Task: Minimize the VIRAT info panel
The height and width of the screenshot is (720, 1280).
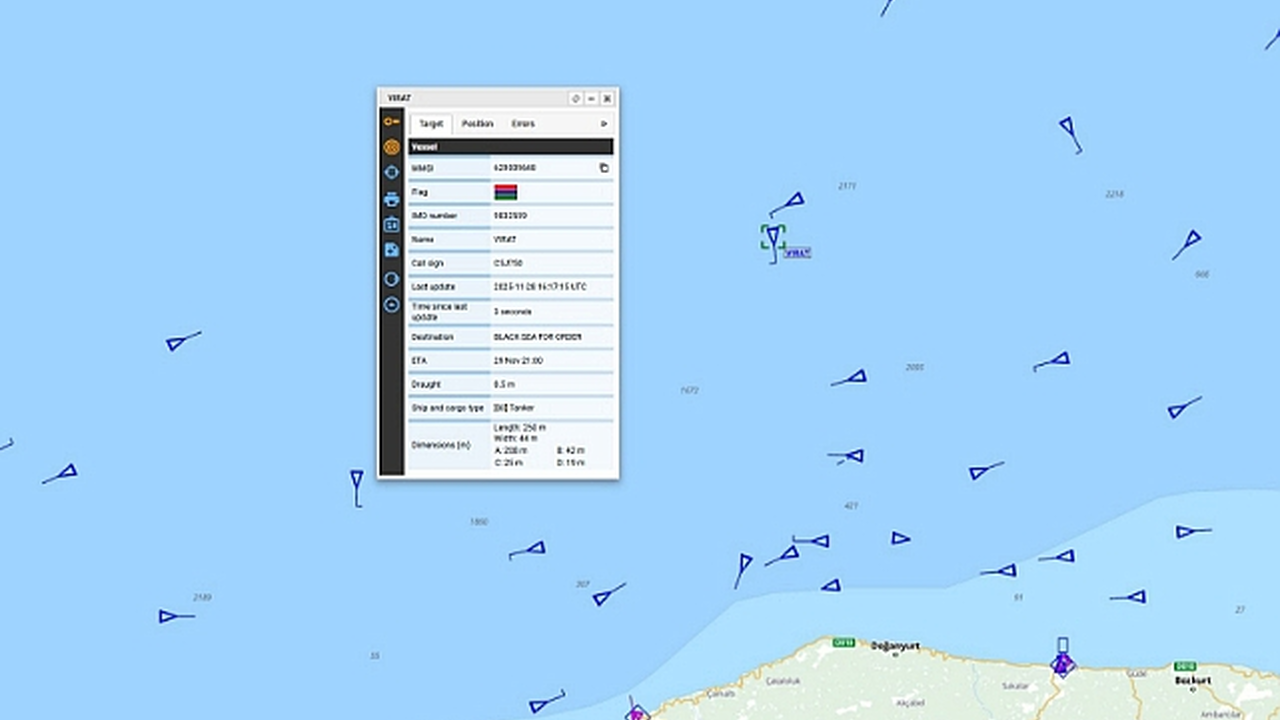Action: point(591,98)
